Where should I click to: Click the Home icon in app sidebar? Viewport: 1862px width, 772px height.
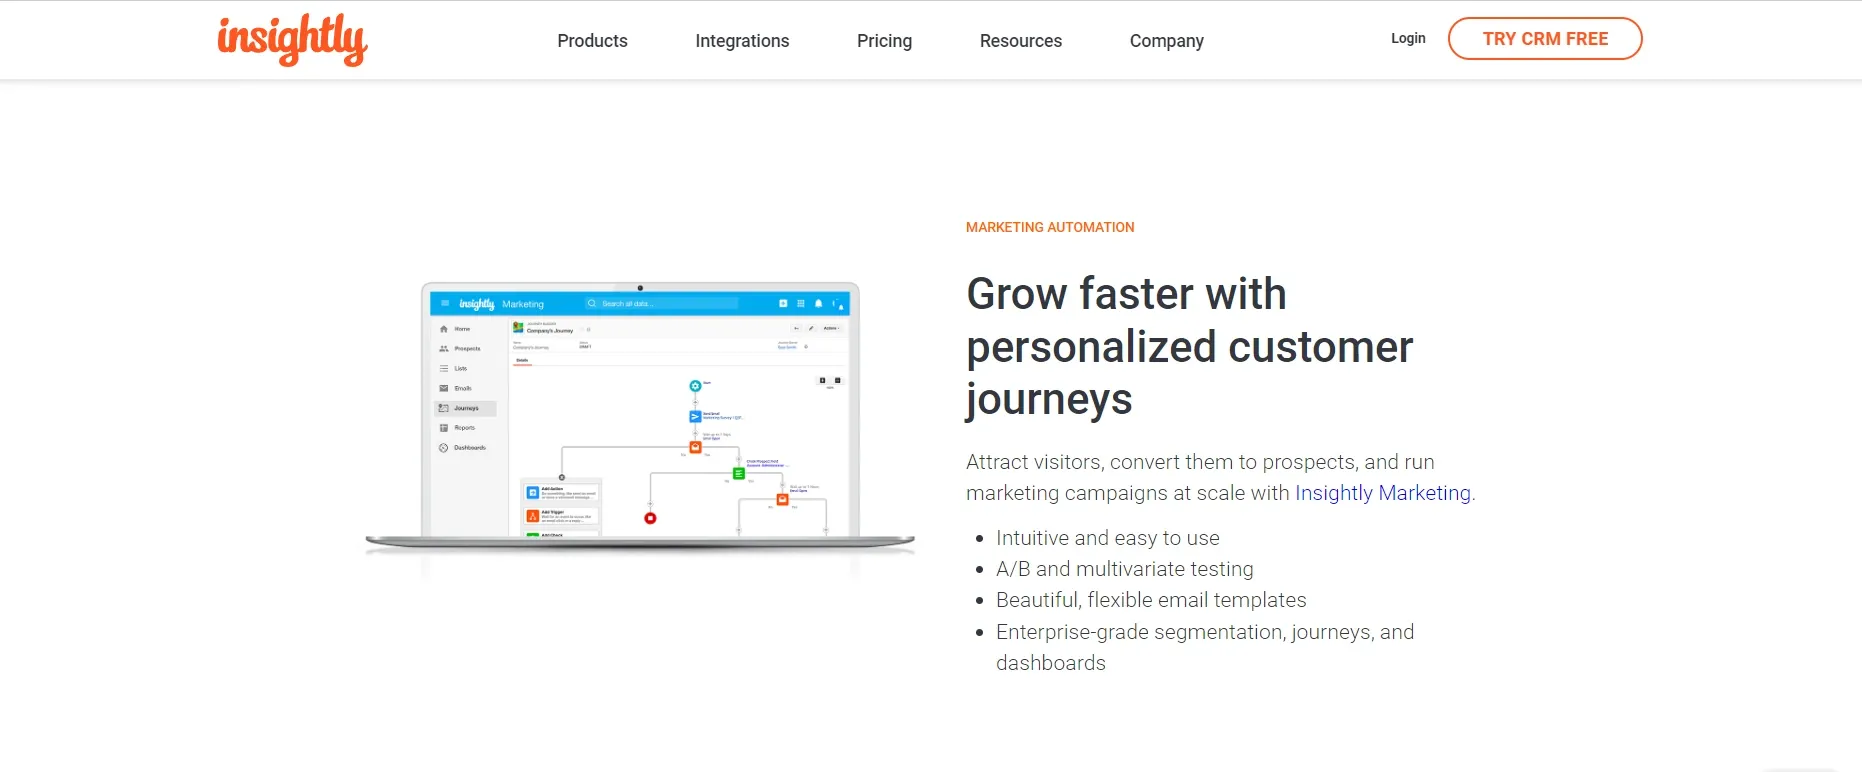point(444,329)
